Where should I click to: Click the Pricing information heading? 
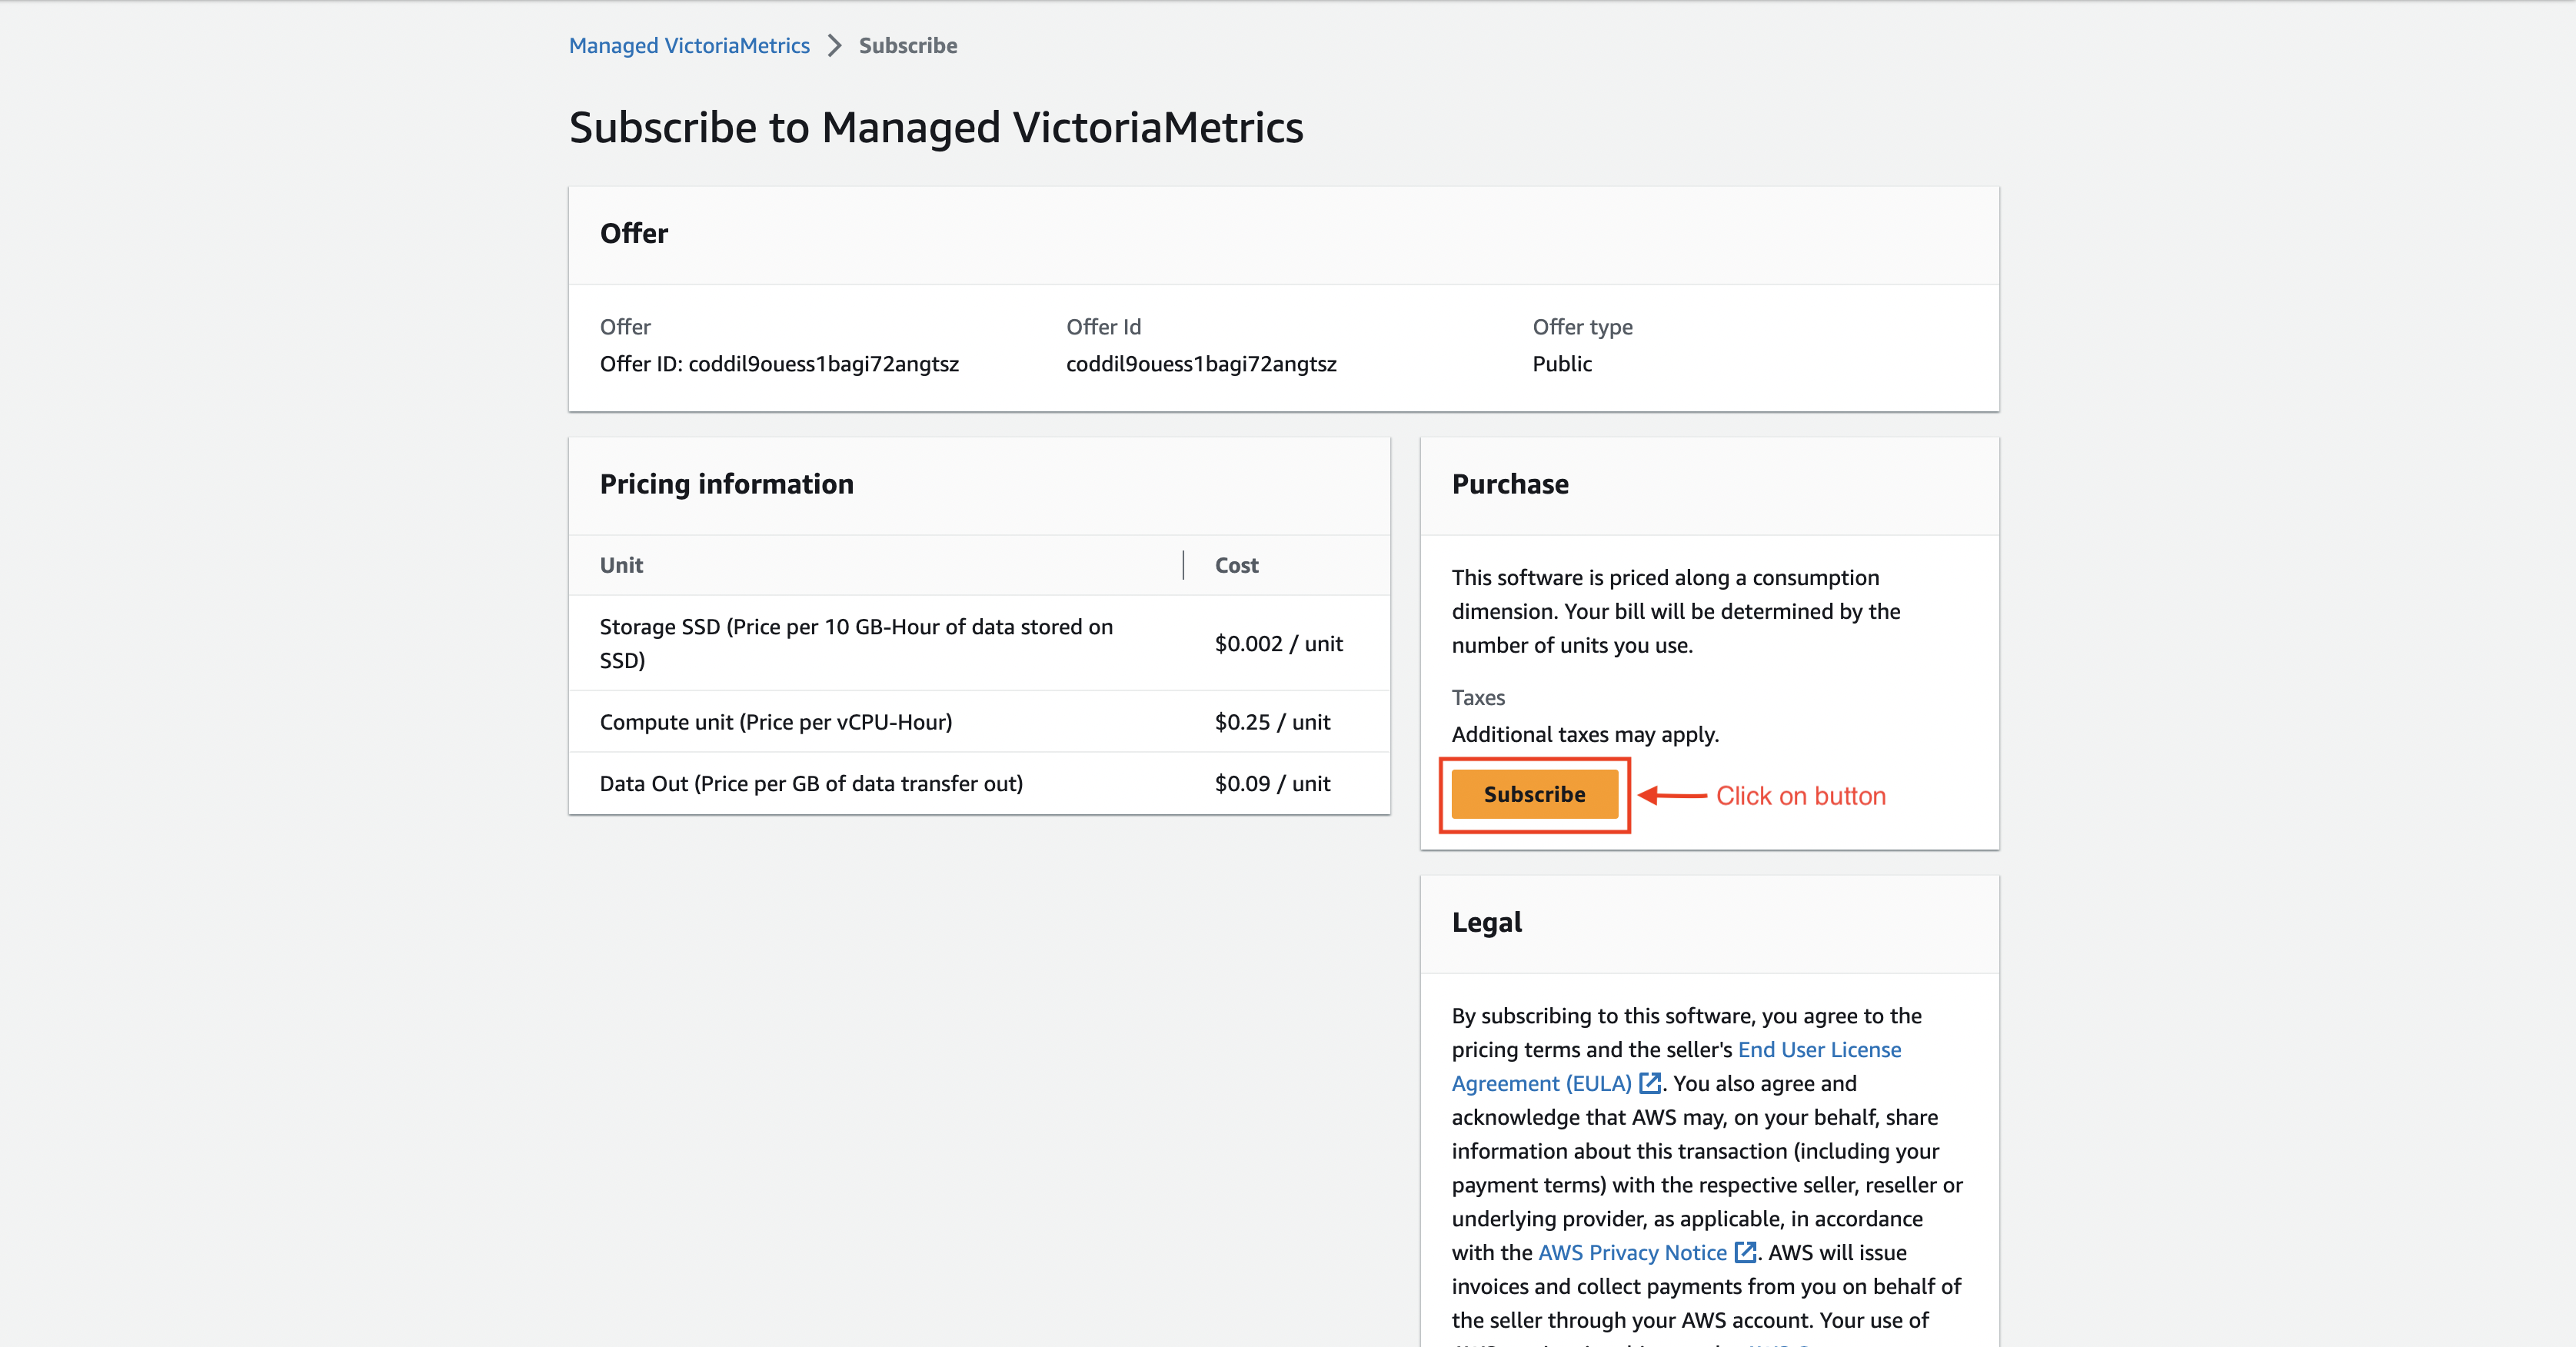click(727, 484)
